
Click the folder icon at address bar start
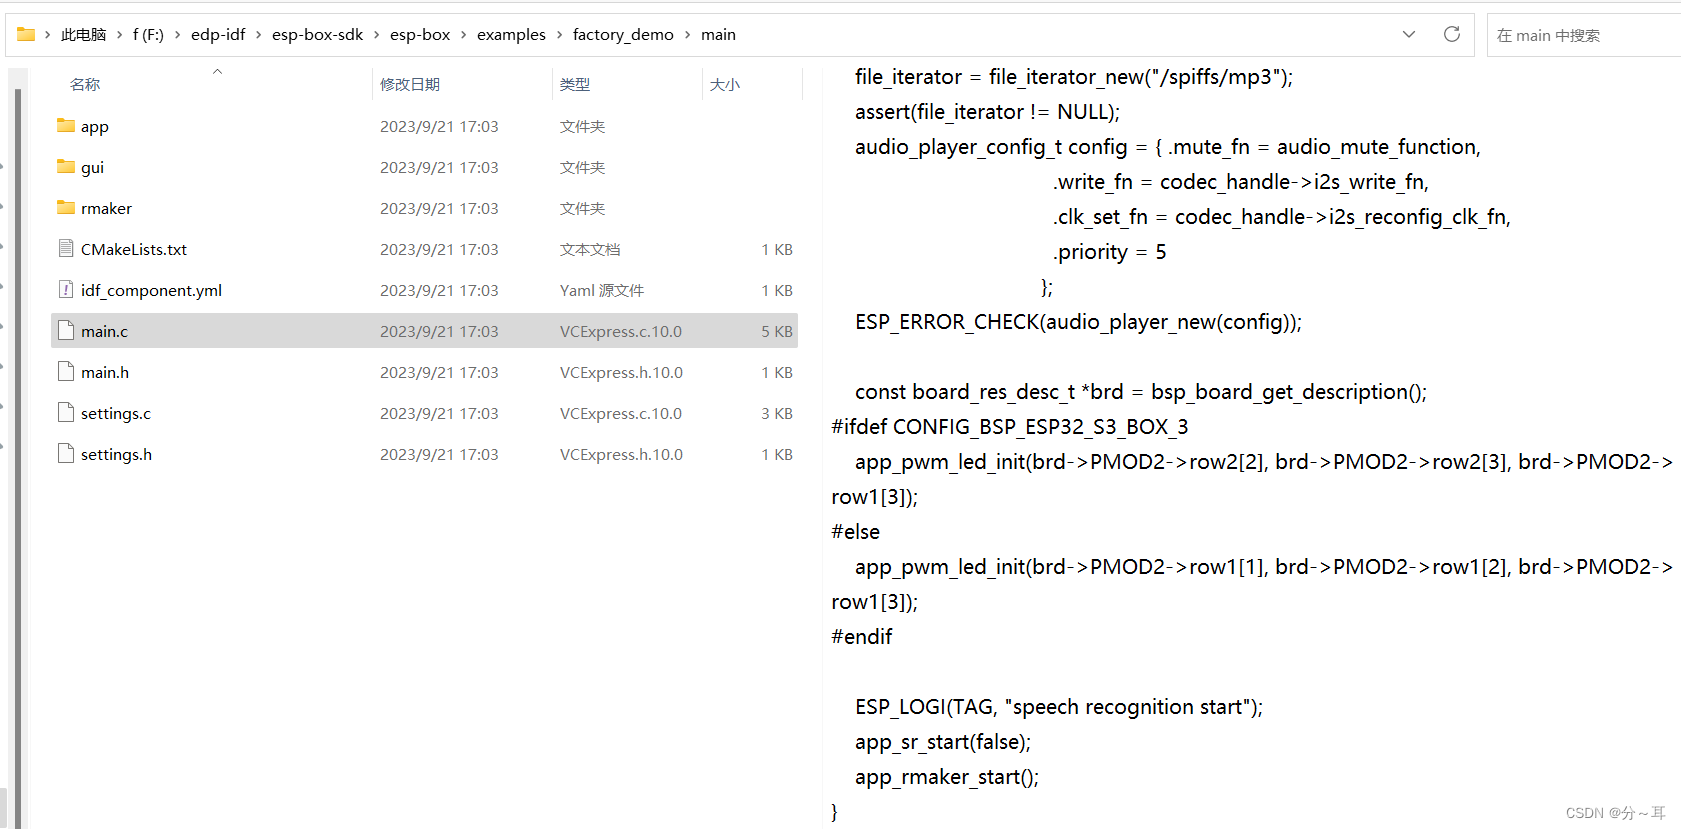[x=26, y=34]
